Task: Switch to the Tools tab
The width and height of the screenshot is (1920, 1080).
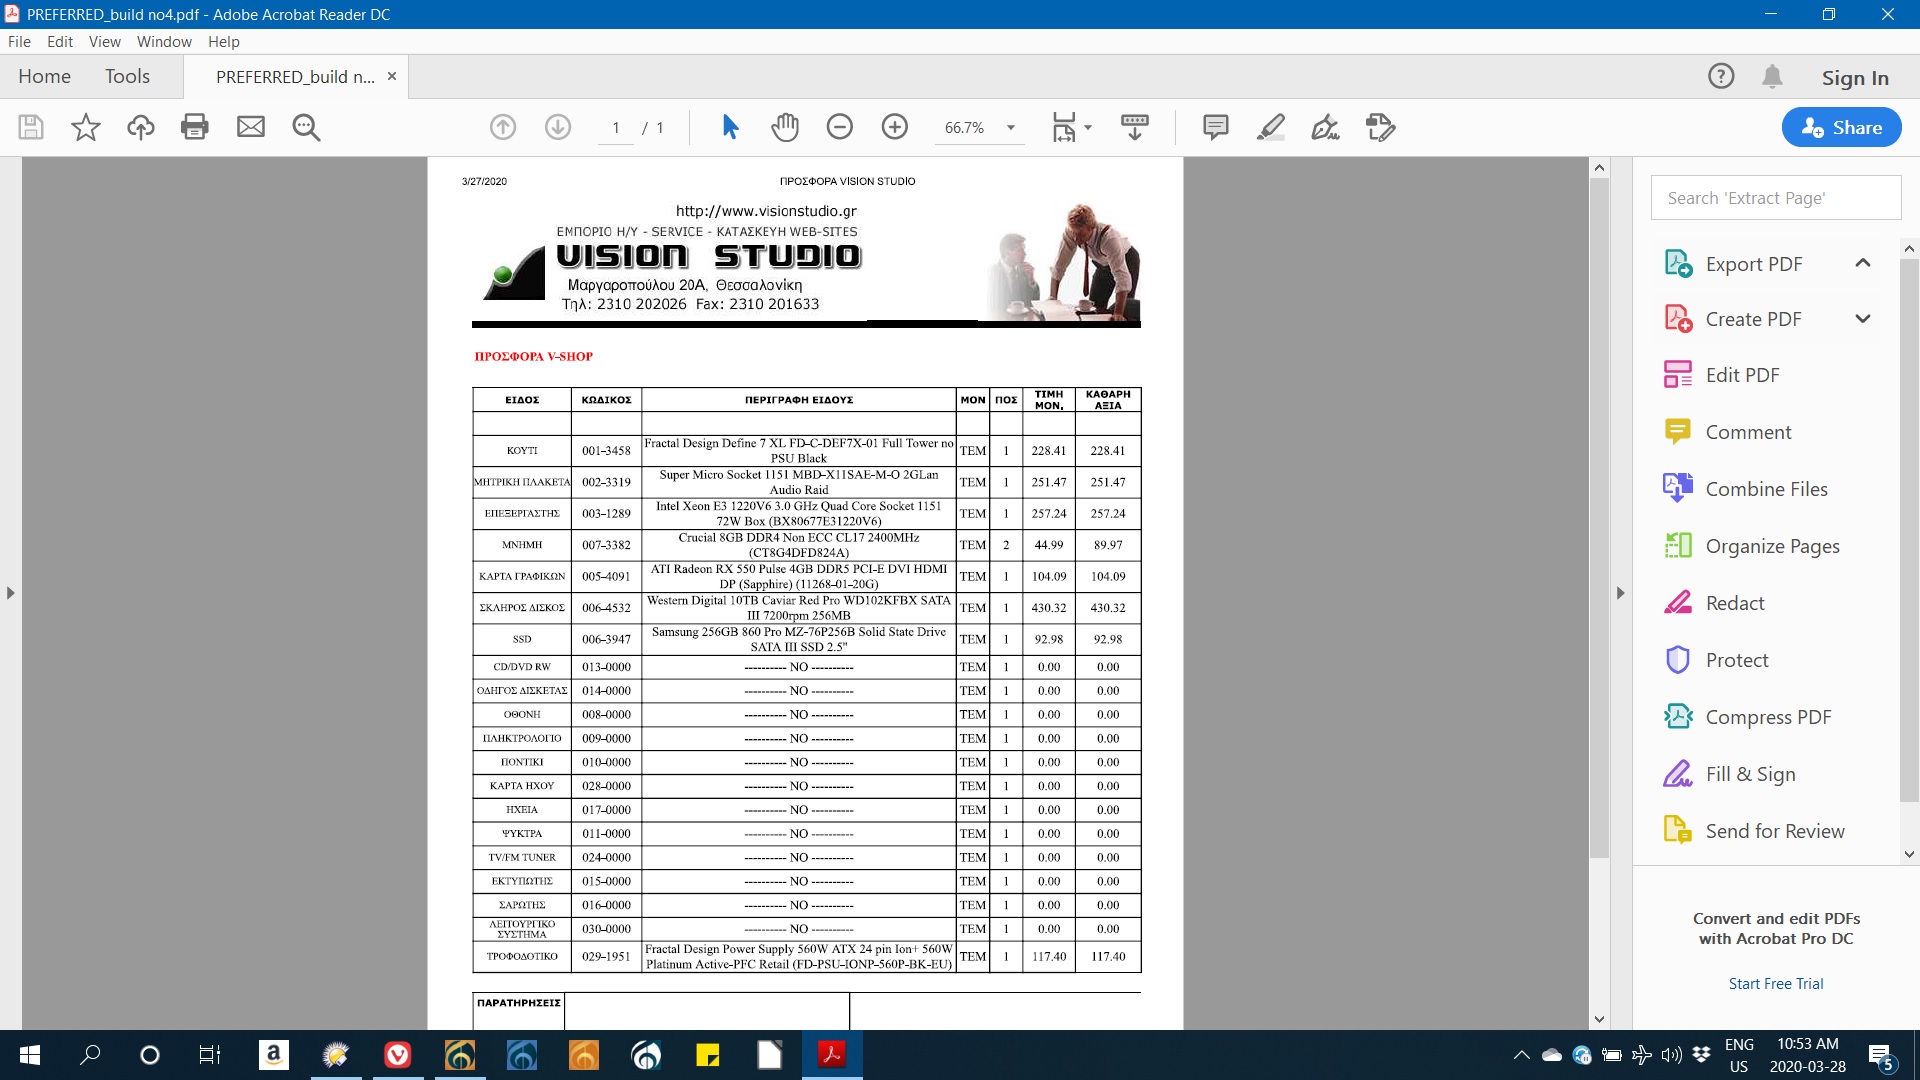Action: [x=127, y=77]
